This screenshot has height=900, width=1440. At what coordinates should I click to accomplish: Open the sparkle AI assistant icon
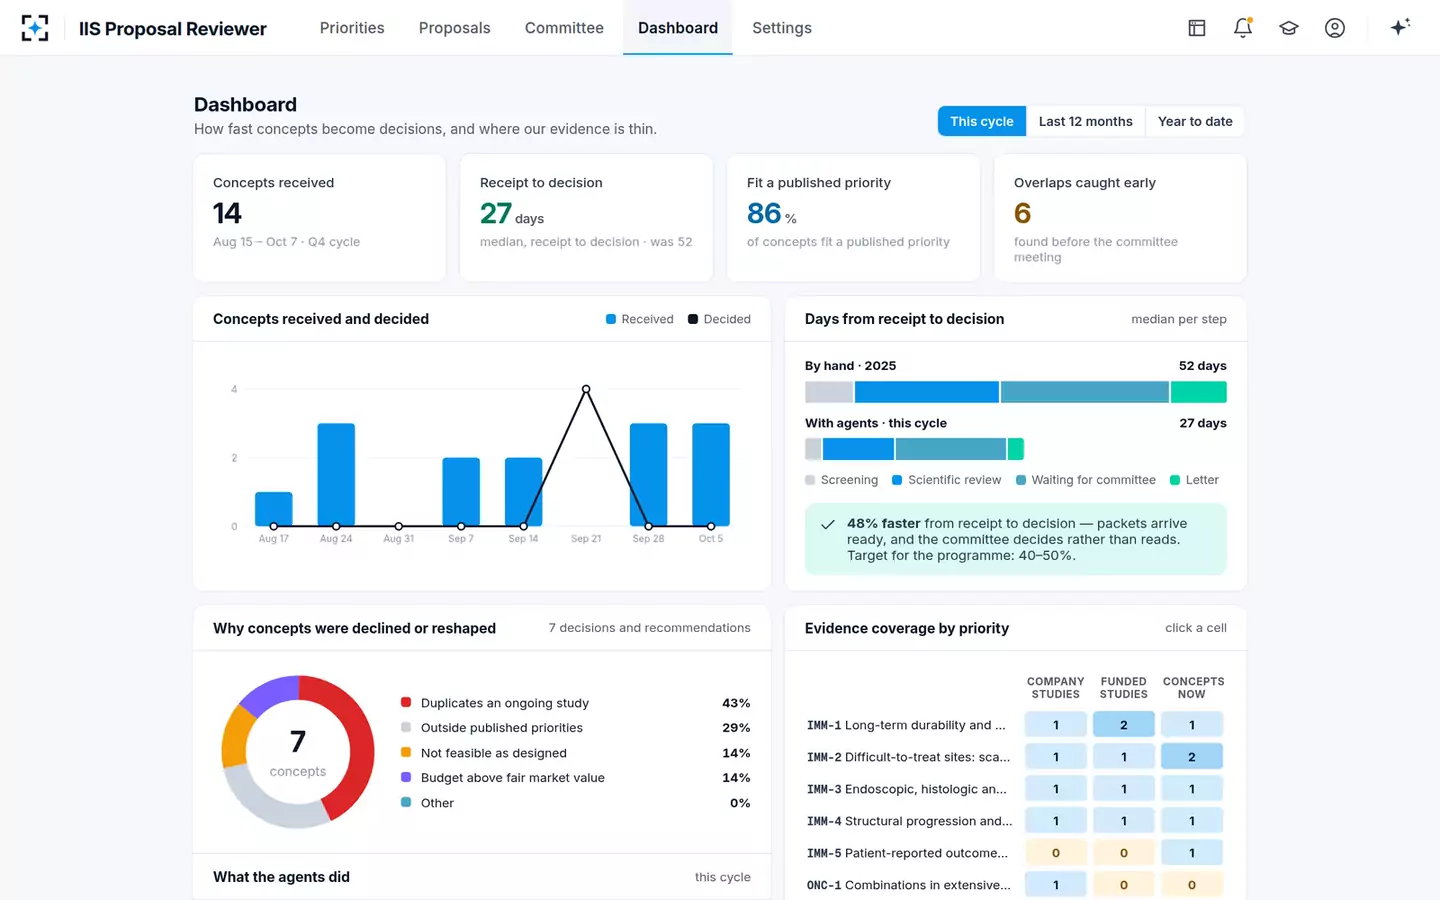(x=1400, y=27)
